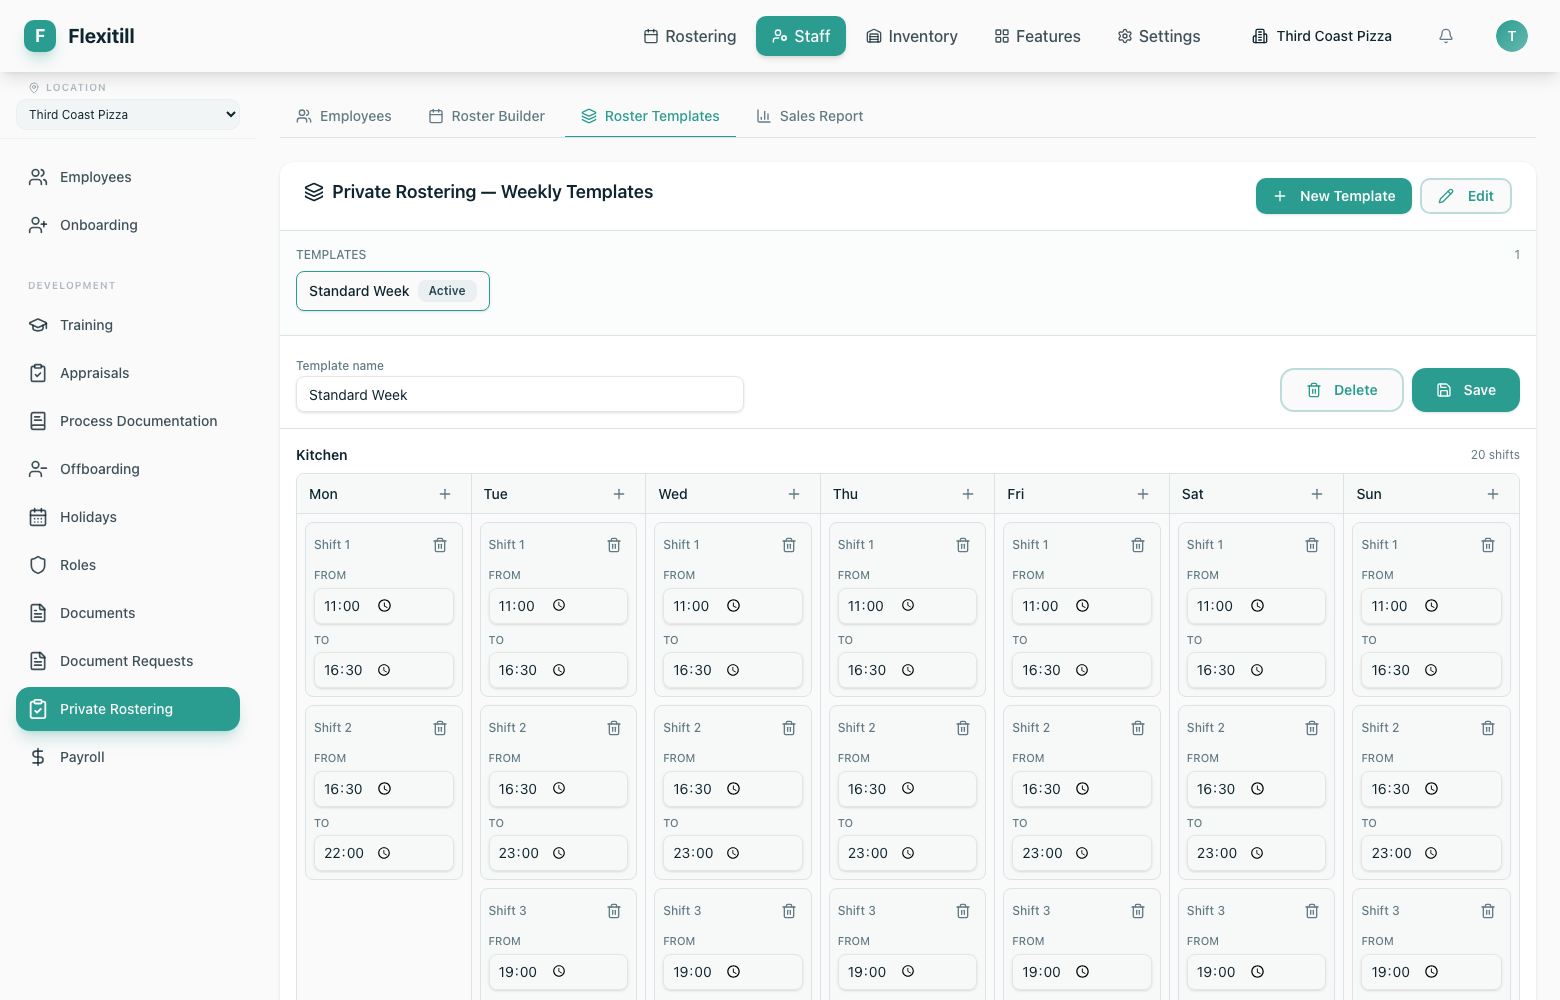1560x1000 pixels.
Task: Open Inventory in top navigation
Action: 912,36
